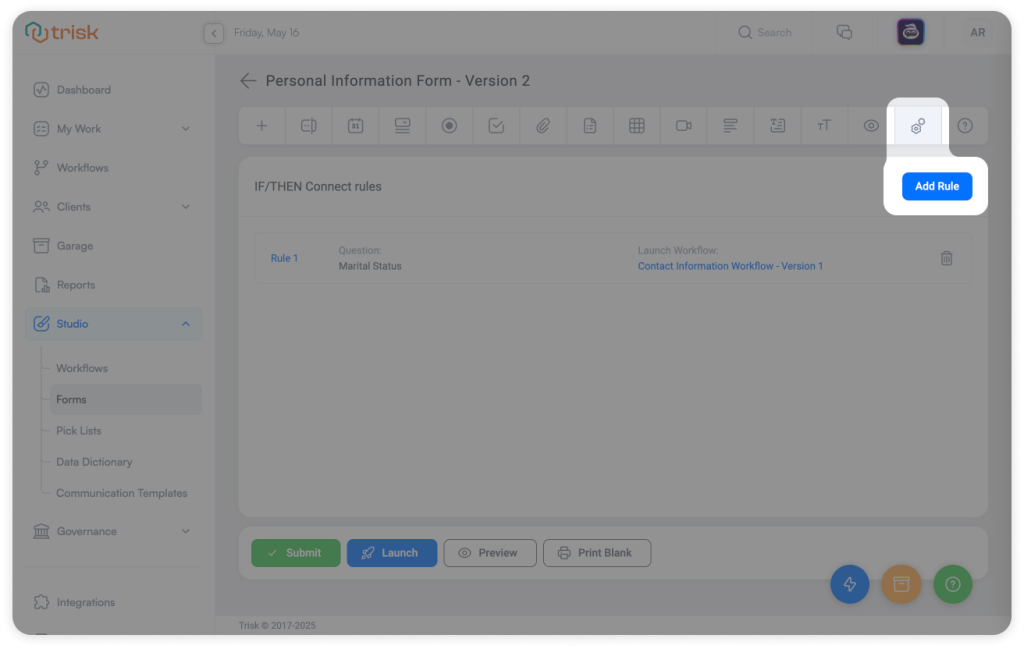Screen dimensions: 1024x649
Task: Select the paragraph text block tool
Action: point(731,125)
